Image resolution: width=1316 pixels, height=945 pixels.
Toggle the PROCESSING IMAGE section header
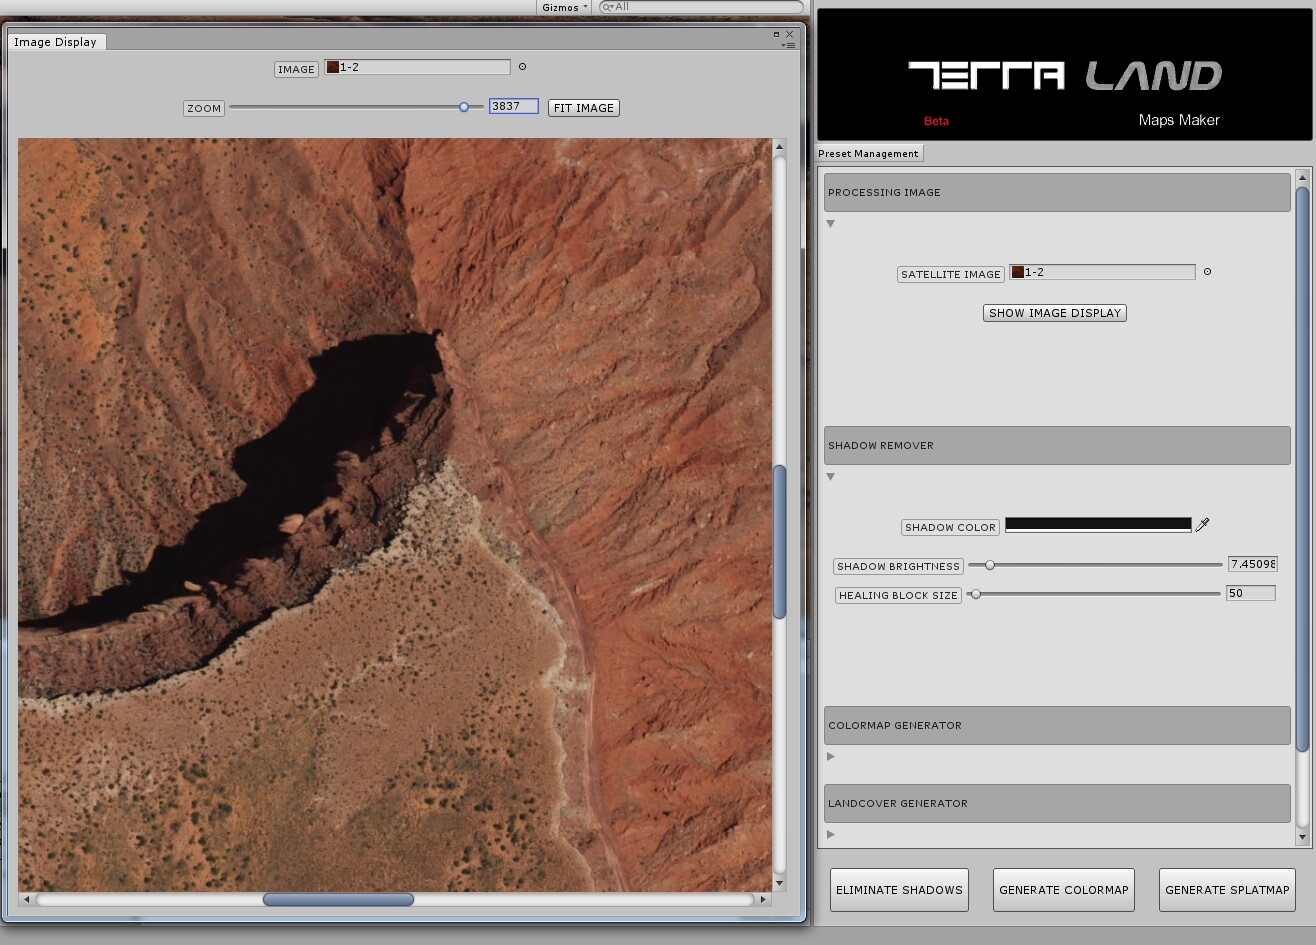point(1056,192)
